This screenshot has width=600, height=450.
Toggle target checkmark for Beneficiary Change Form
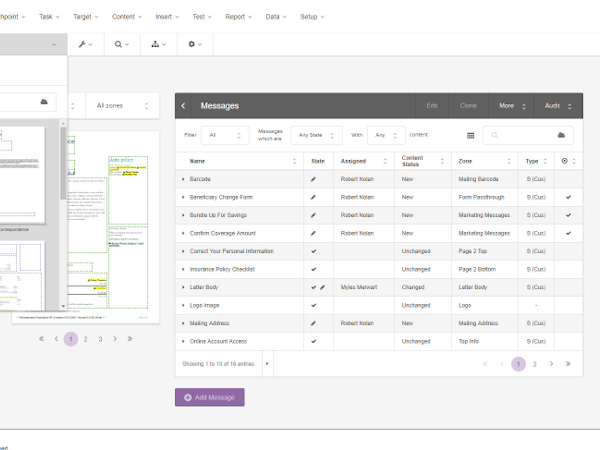(x=569, y=197)
